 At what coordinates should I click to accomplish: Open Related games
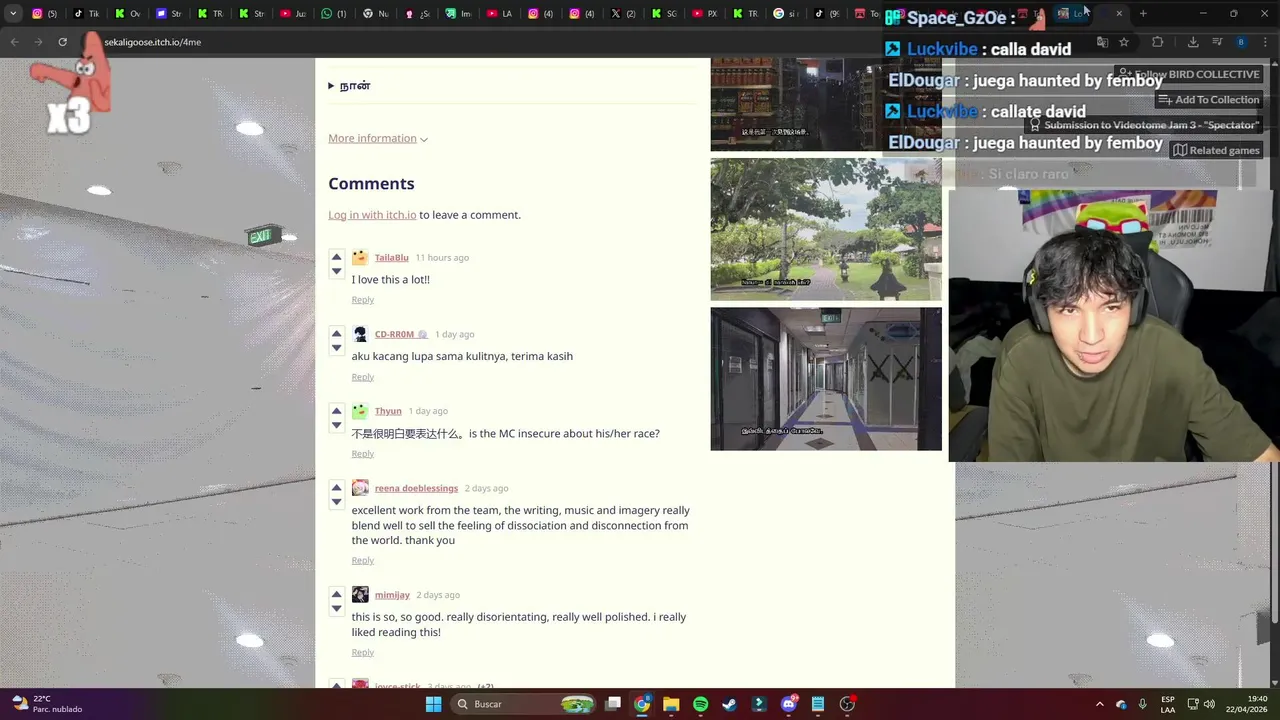click(x=1215, y=150)
